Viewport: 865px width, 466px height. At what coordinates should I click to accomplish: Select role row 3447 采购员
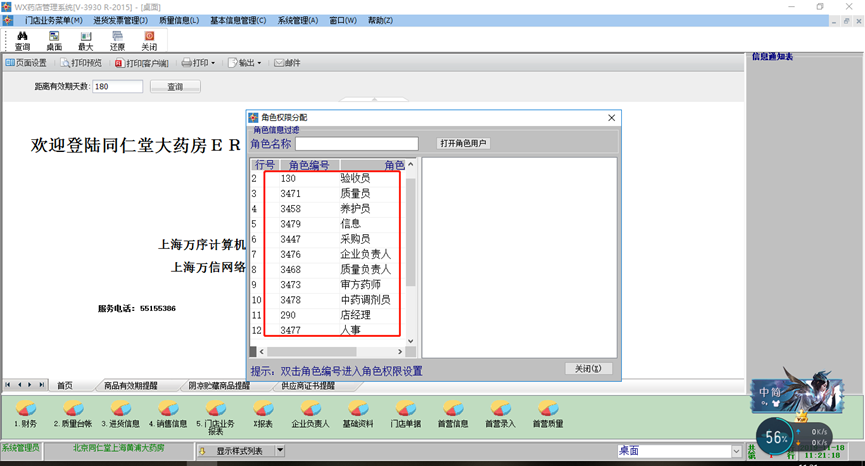(x=328, y=239)
